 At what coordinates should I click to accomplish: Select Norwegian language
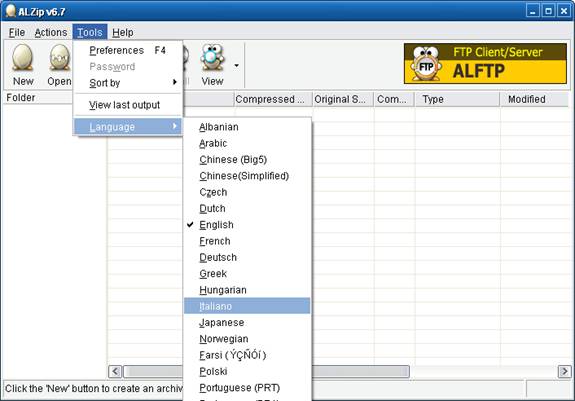247,339
